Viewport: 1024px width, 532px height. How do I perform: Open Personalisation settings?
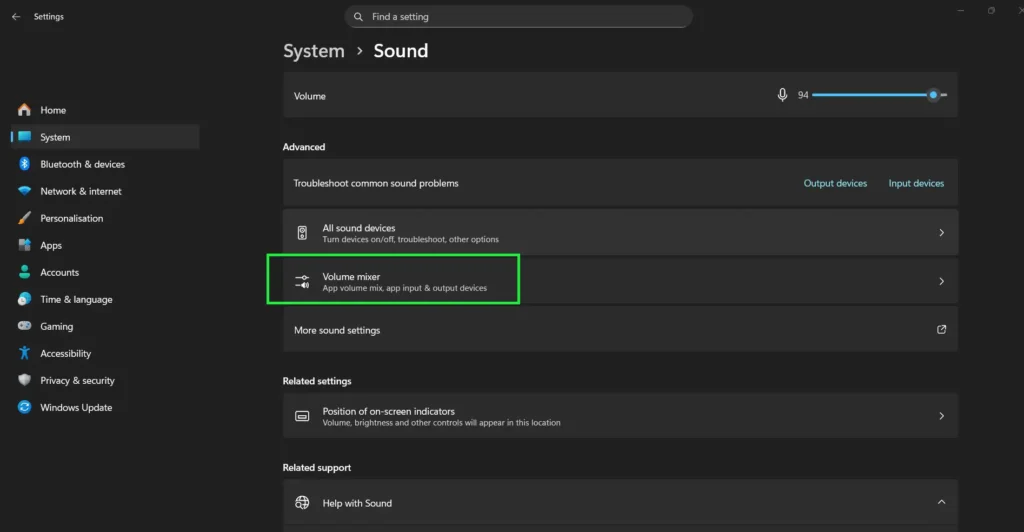click(x=104, y=218)
